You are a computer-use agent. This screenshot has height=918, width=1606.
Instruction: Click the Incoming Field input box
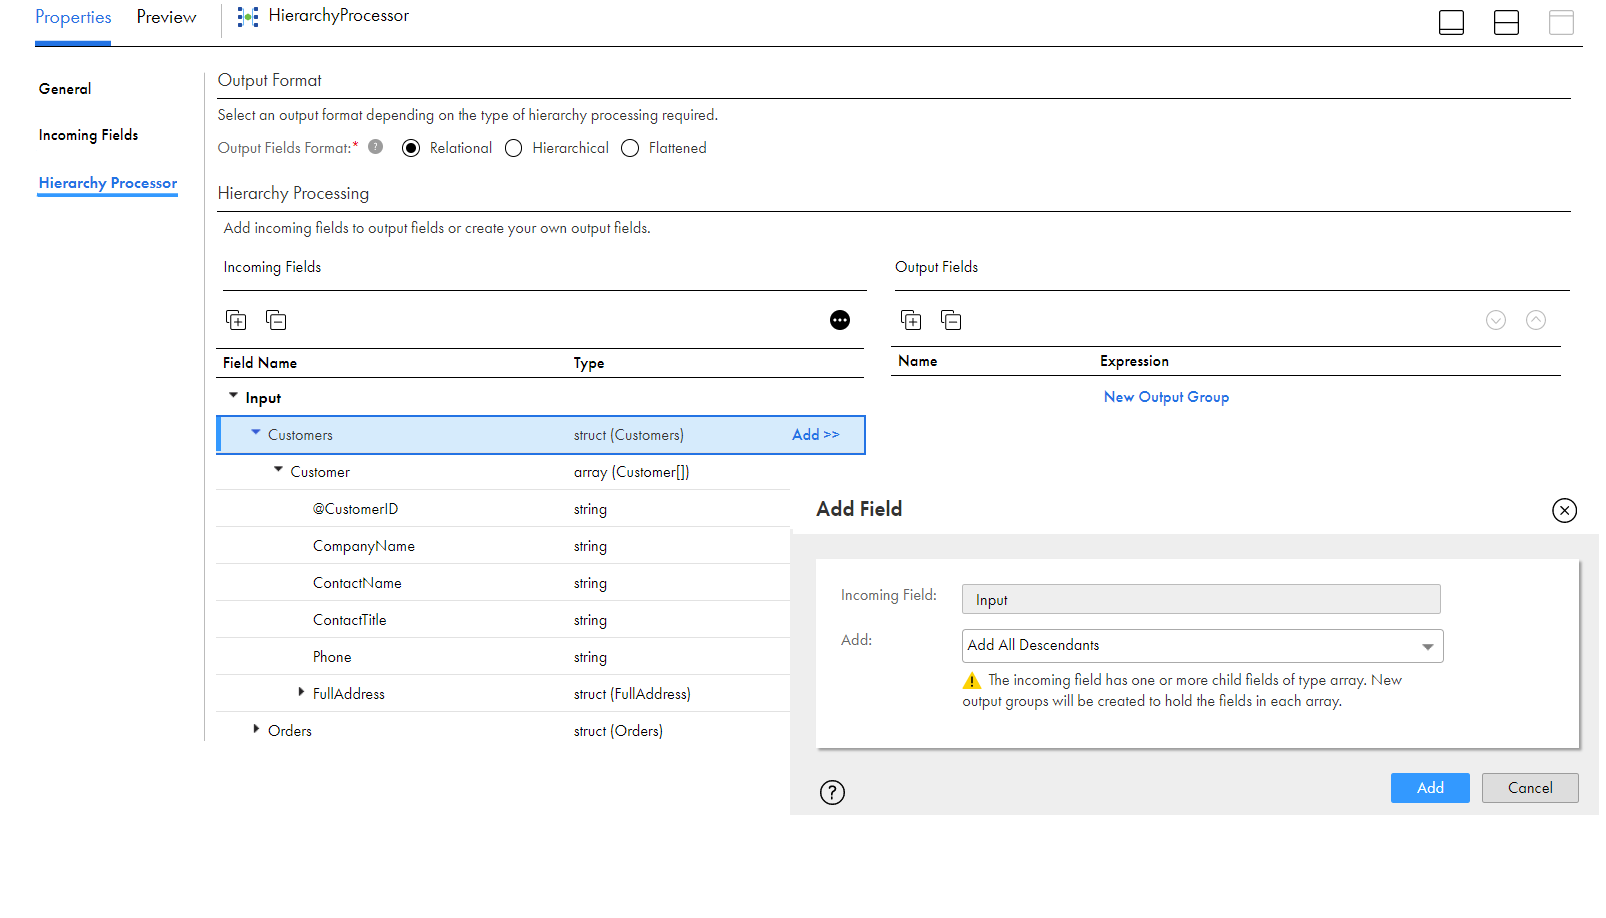pyautogui.click(x=1200, y=600)
